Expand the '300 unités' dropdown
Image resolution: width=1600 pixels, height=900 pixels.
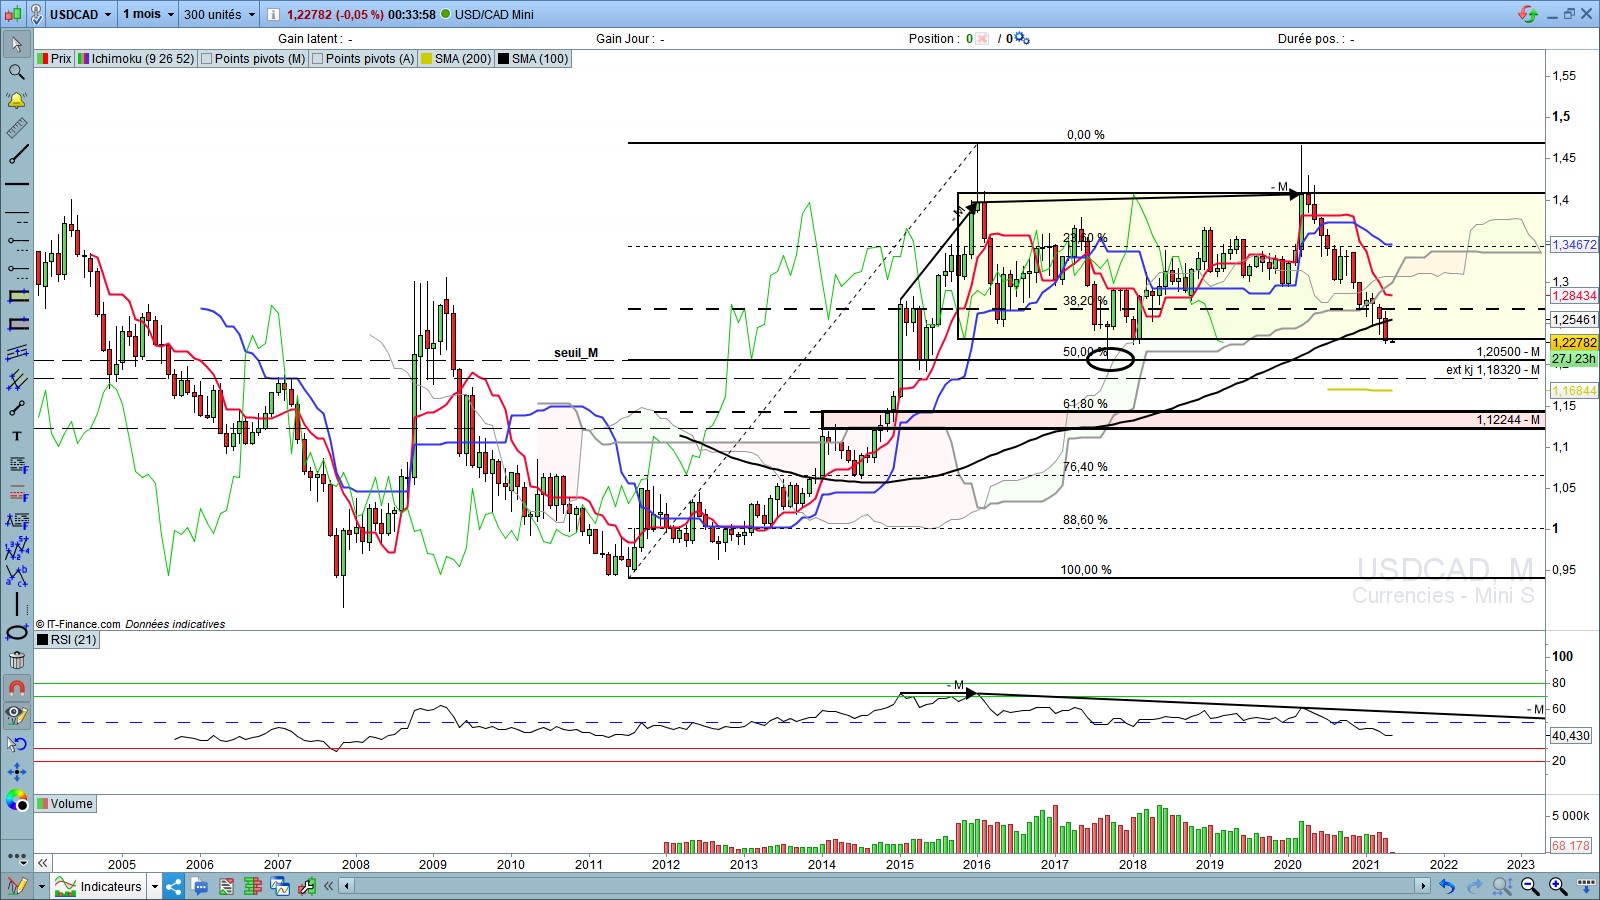(x=252, y=14)
